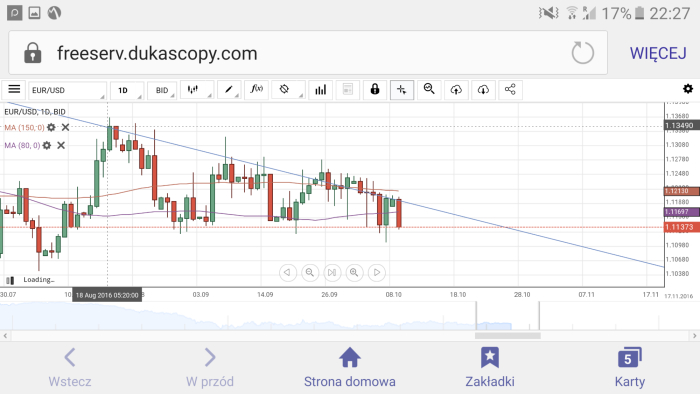700x394 pixels.
Task: Click the cloud upload icon
Action: (x=456, y=90)
